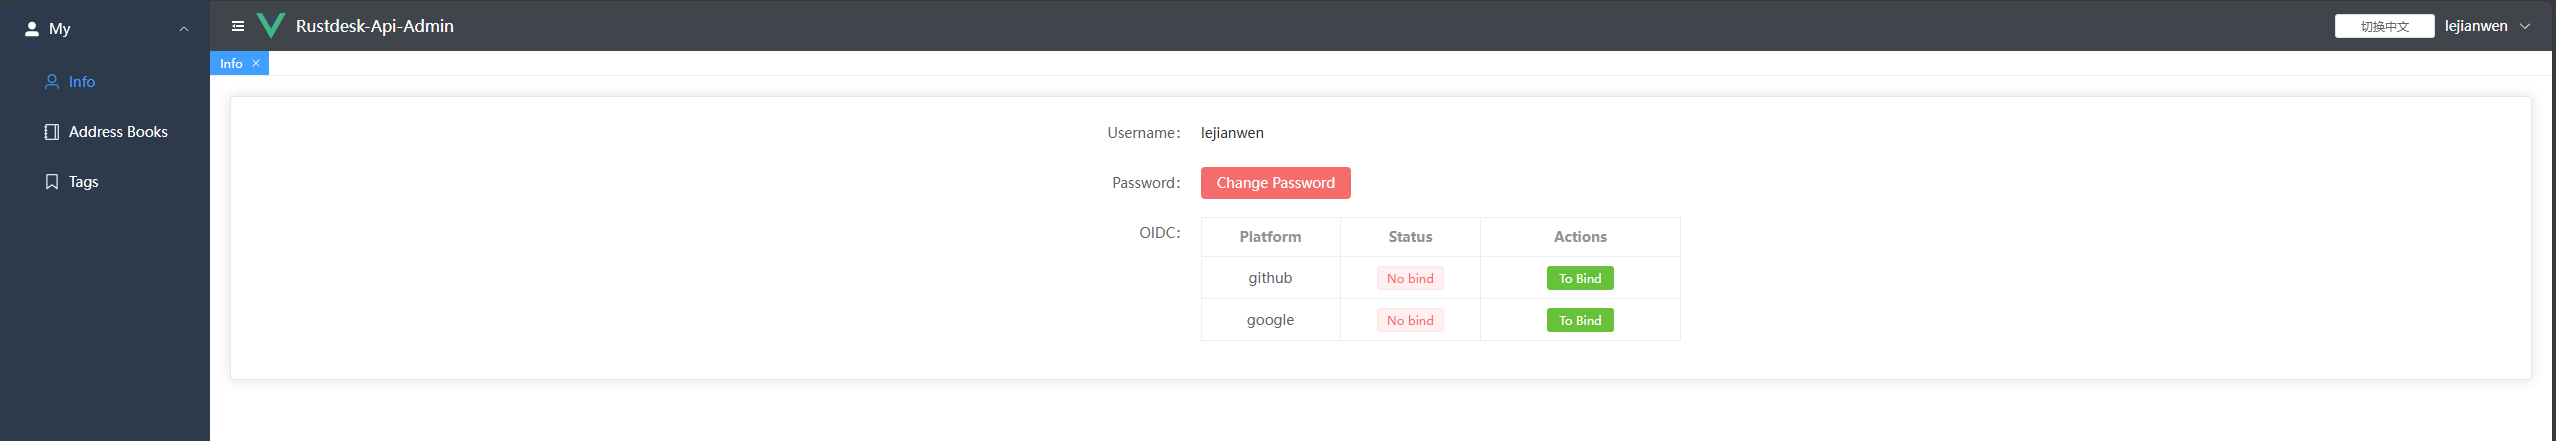The height and width of the screenshot is (441, 2556).
Task: Click the google No bind status tag
Action: [1409, 321]
